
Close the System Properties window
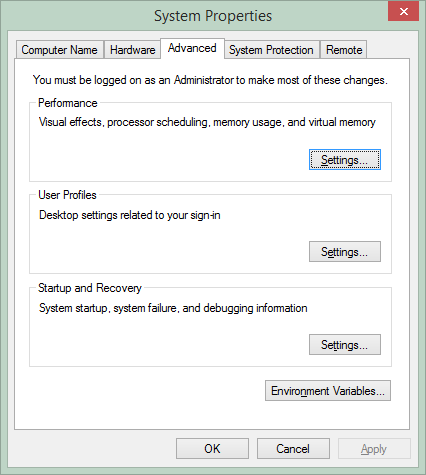tap(403, 12)
